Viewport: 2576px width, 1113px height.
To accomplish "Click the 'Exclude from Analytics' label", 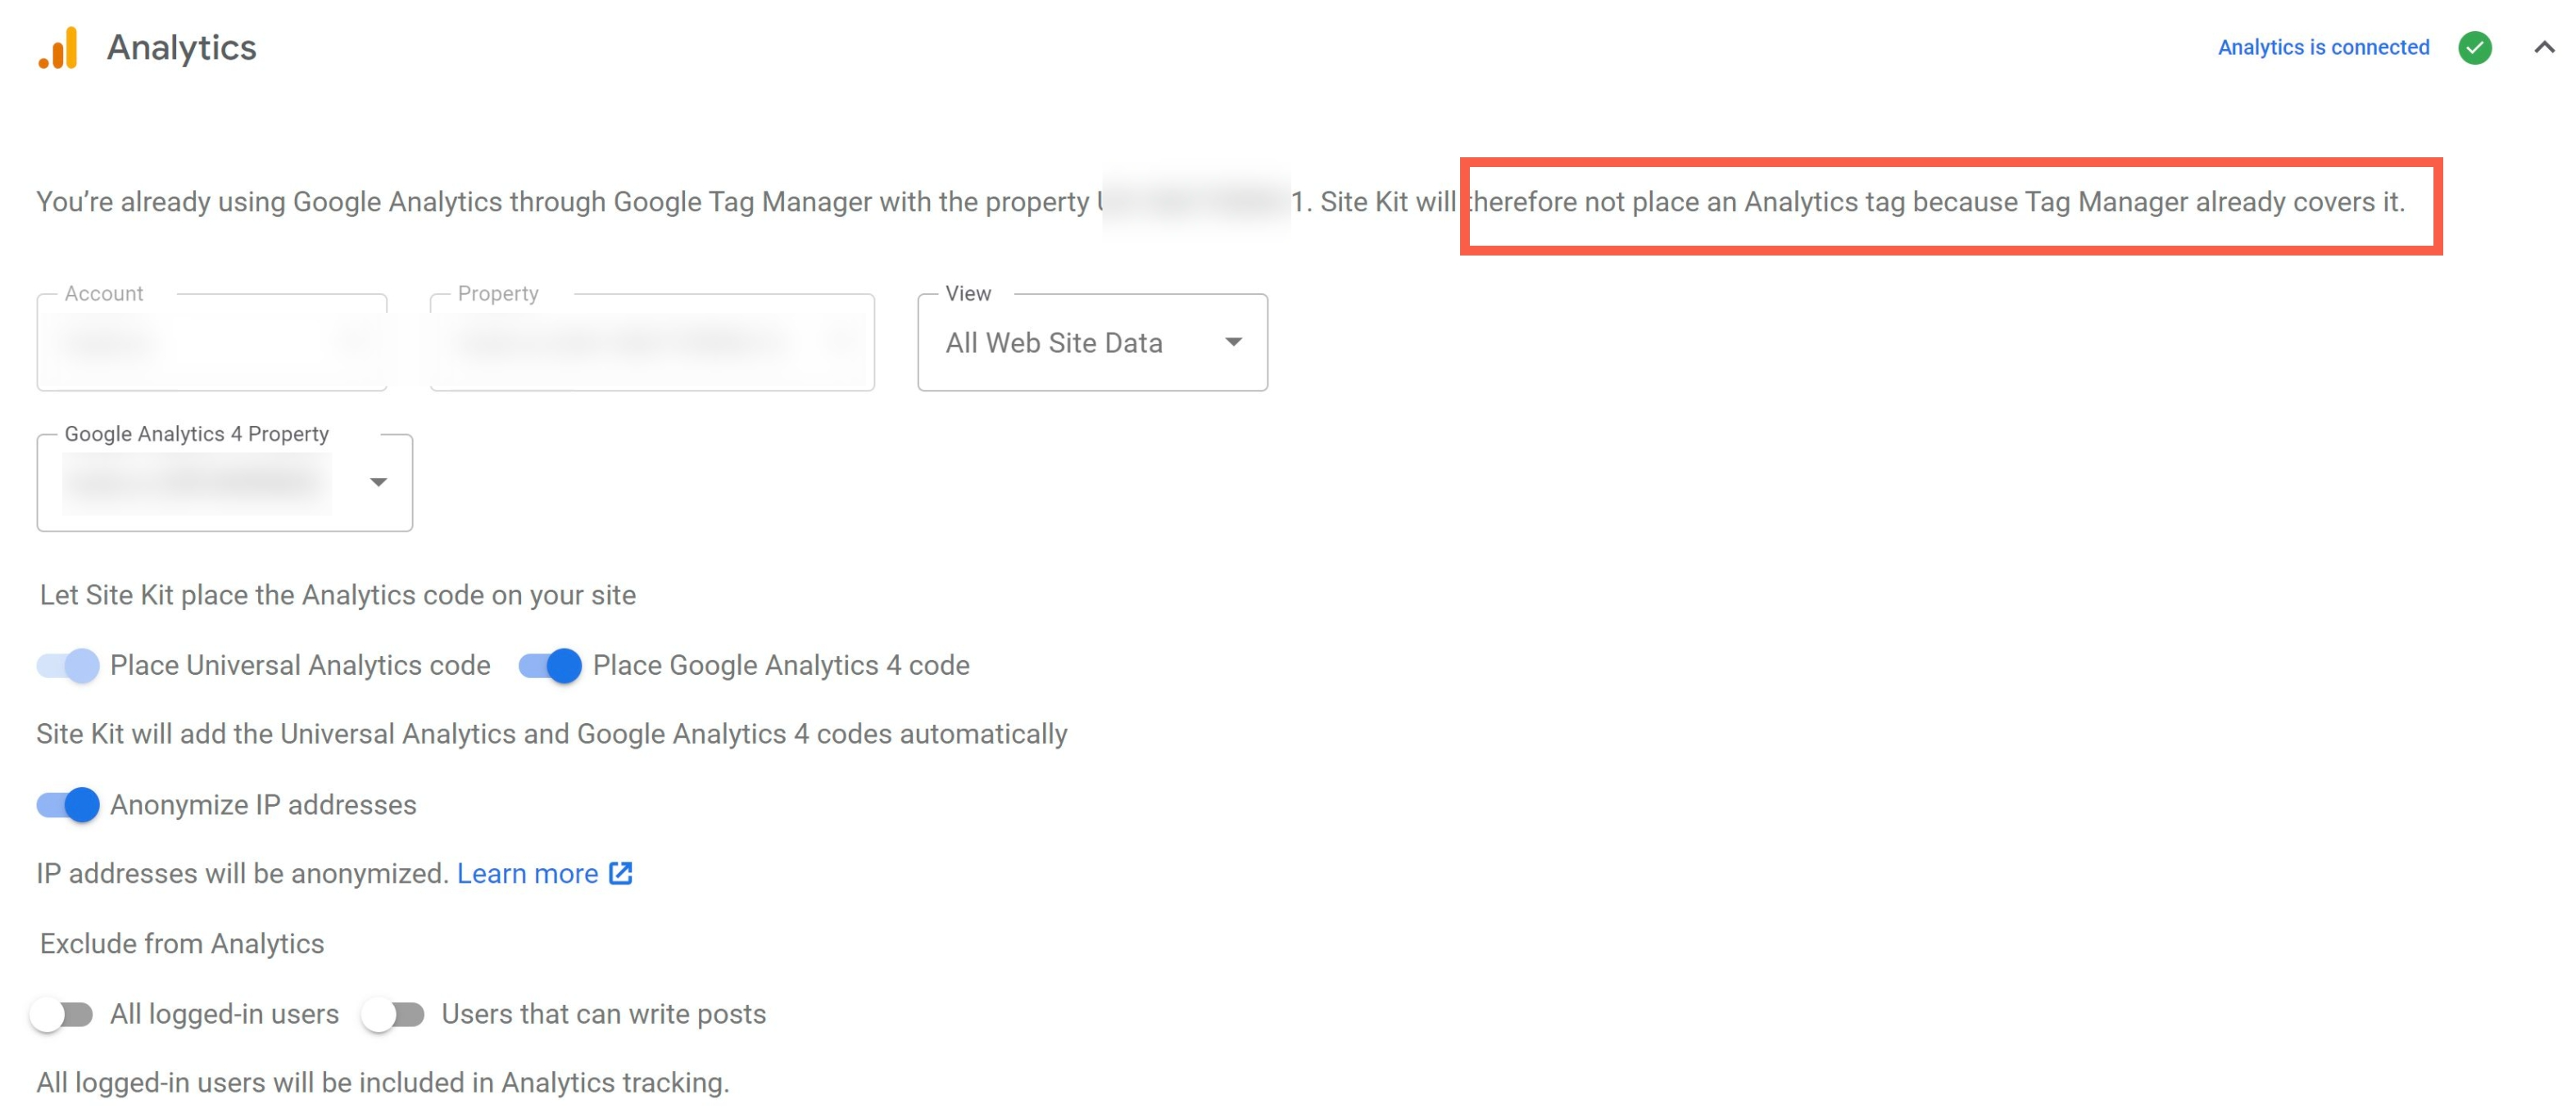I will click(182, 943).
